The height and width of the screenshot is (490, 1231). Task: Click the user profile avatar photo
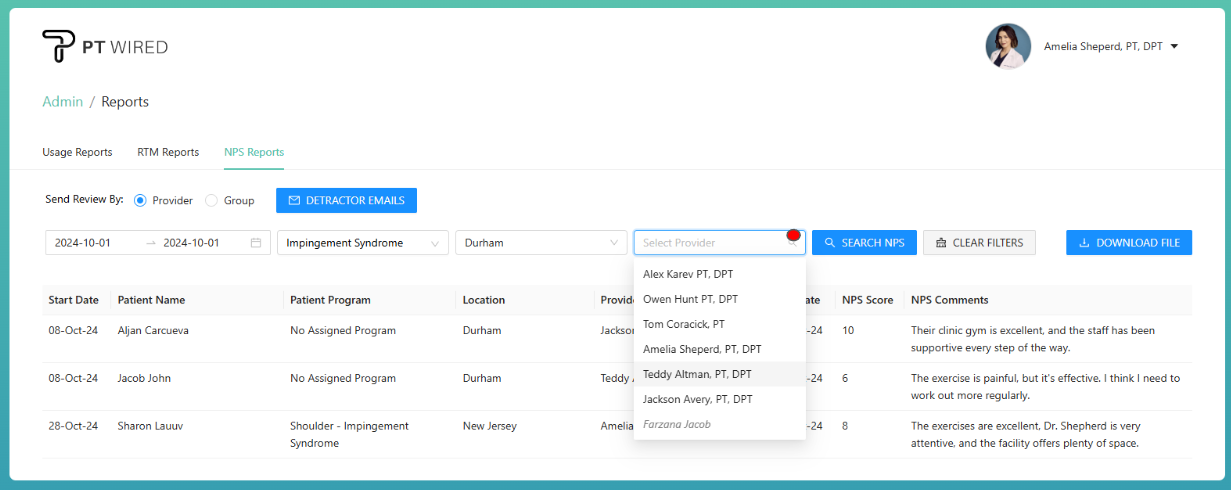pyautogui.click(x=1008, y=46)
